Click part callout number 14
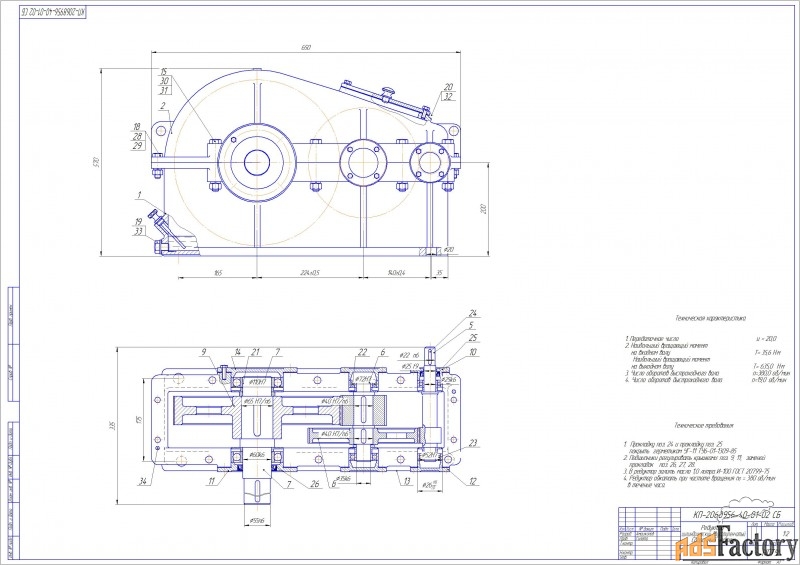This screenshot has width=800, height=565. (x=237, y=352)
